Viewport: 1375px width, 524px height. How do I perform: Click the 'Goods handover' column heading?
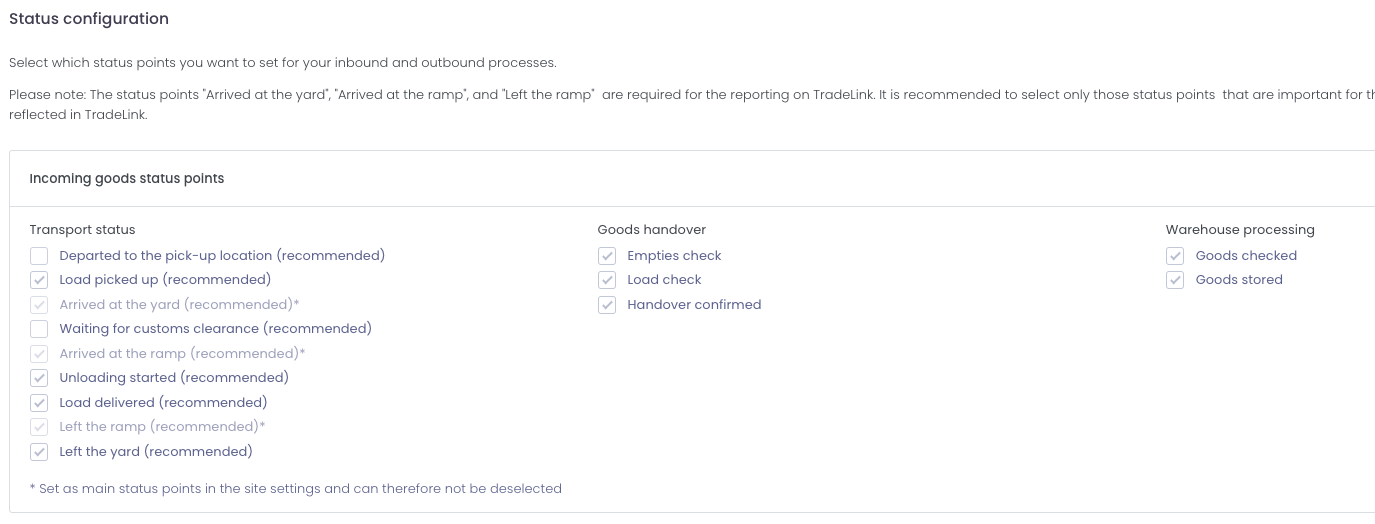(652, 230)
